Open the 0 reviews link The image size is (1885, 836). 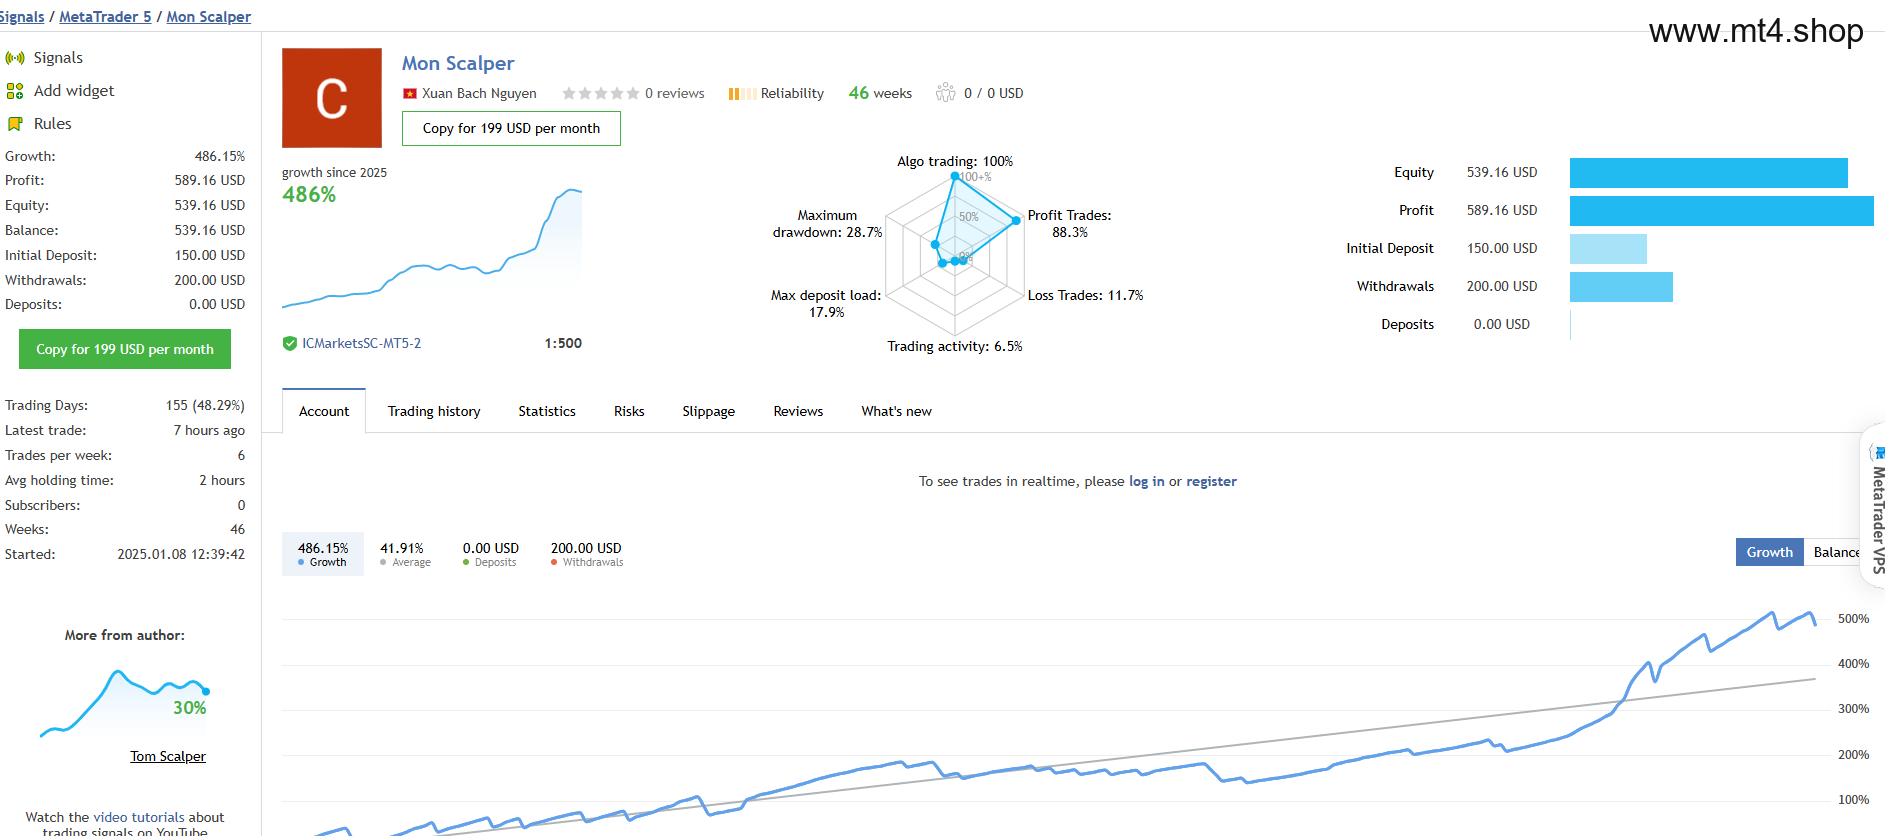point(674,93)
